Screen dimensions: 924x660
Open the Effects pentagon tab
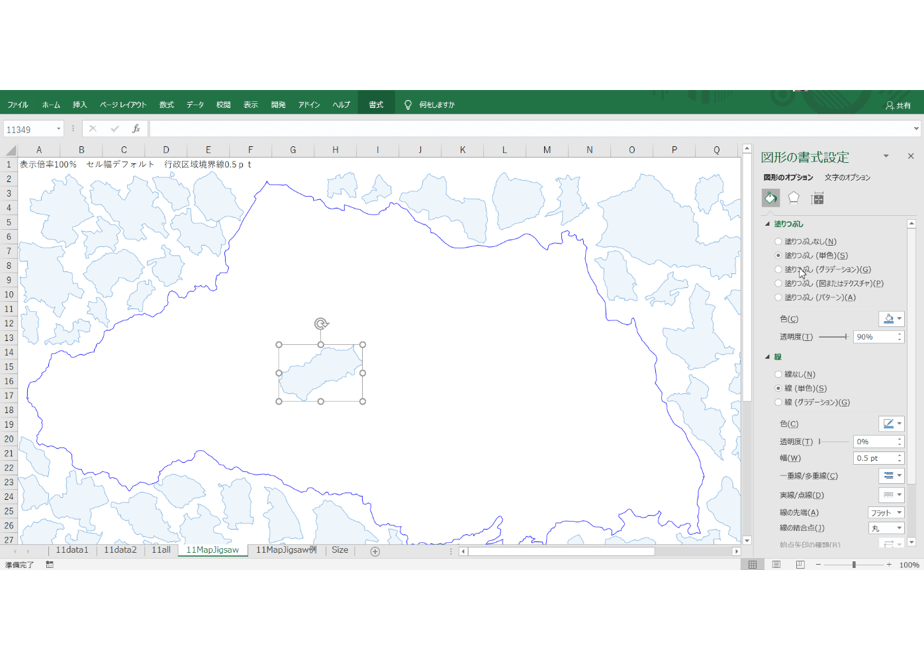pyautogui.click(x=794, y=199)
